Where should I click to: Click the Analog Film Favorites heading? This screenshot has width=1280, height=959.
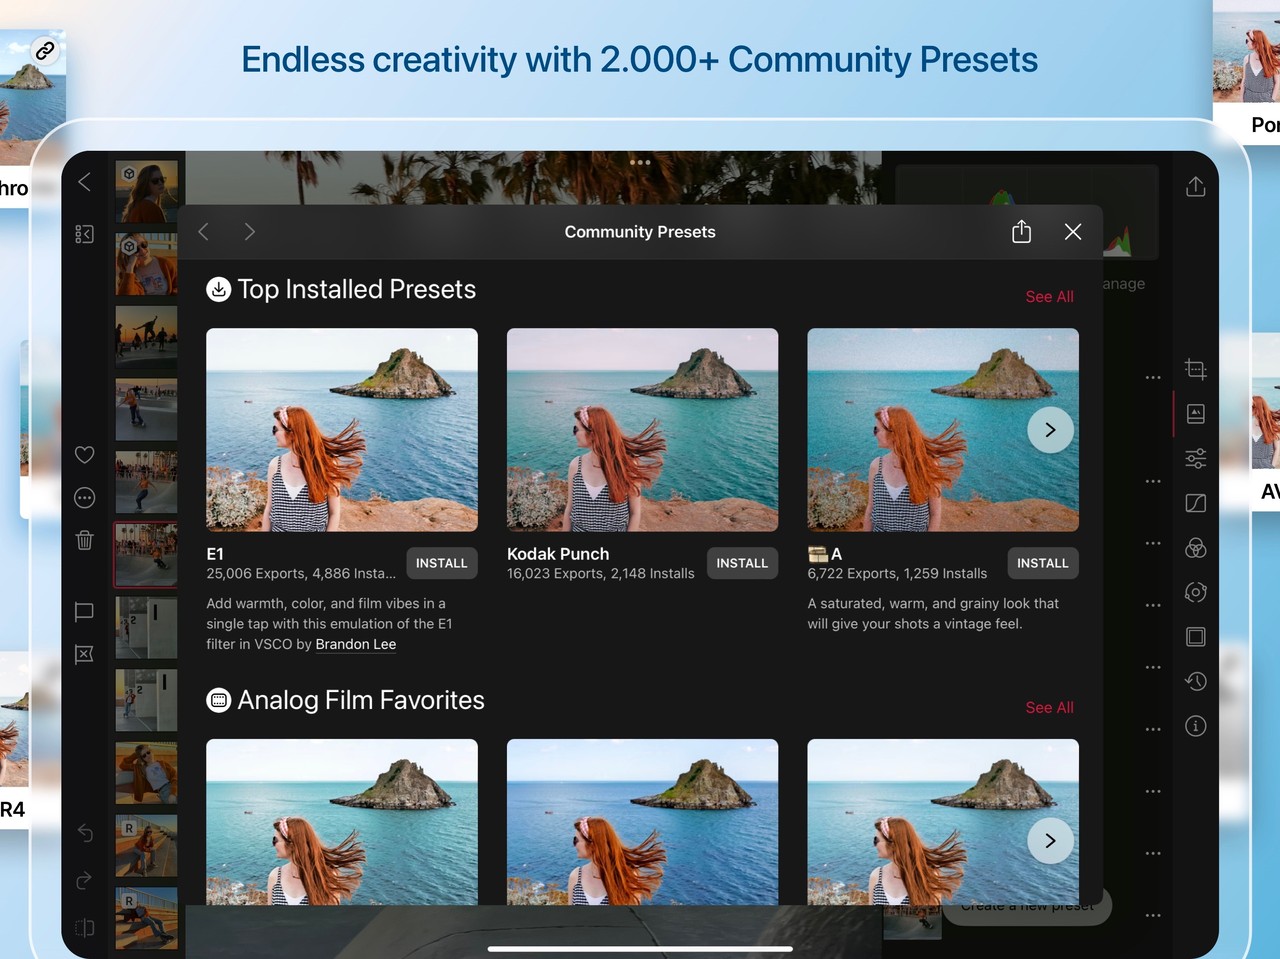tap(361, 700)
